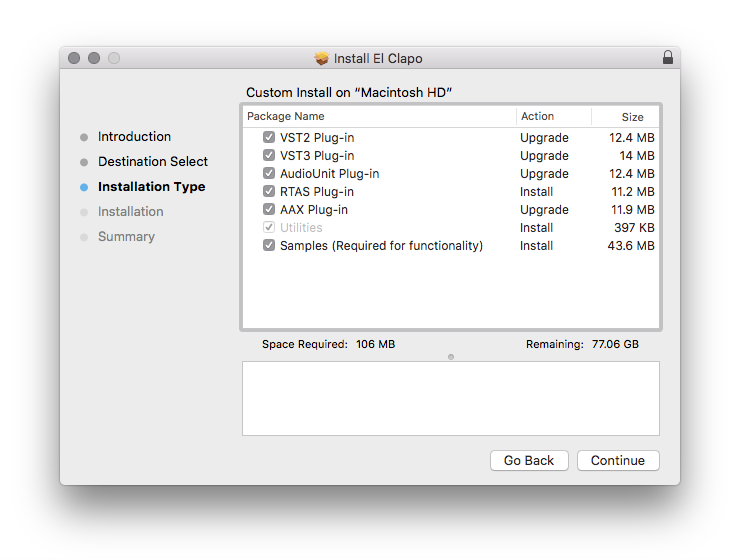Viewport: 737px width, 560px height.
Task: Click the empty package description box
Action: coord(450,398)
